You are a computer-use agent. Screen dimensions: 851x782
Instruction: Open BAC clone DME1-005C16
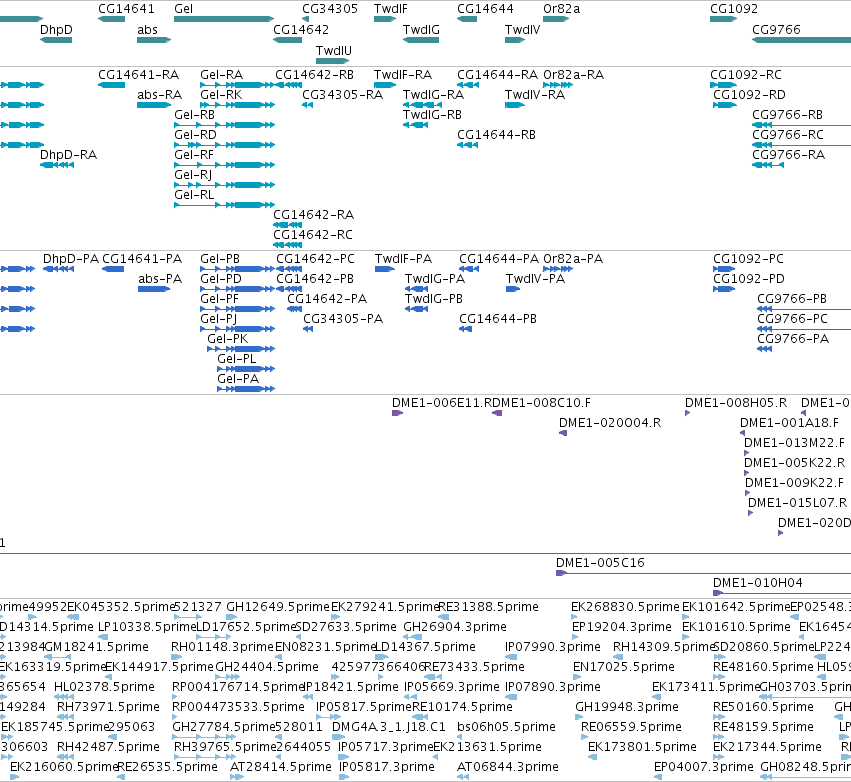(600, 563)
